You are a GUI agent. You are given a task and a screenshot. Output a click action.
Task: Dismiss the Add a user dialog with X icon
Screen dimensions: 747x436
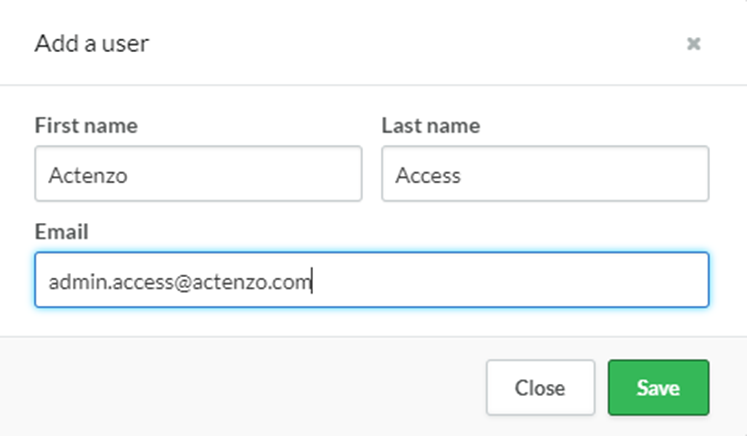point(694,44)
